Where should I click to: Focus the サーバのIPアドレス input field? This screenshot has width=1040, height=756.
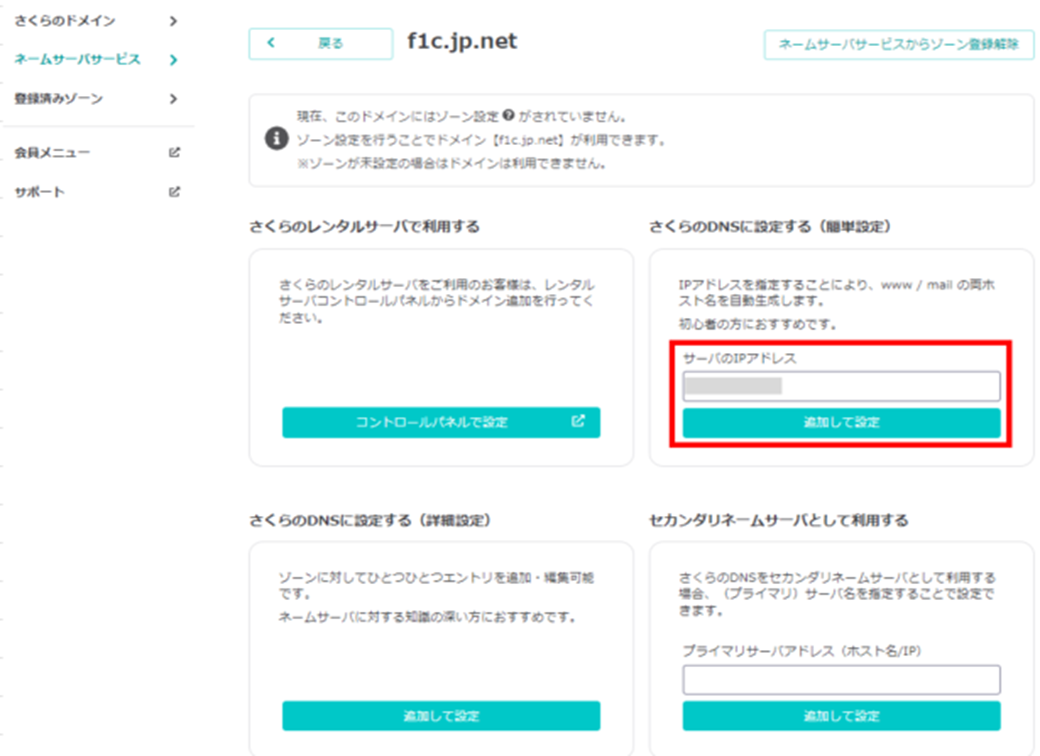click(x=842, y=386)
